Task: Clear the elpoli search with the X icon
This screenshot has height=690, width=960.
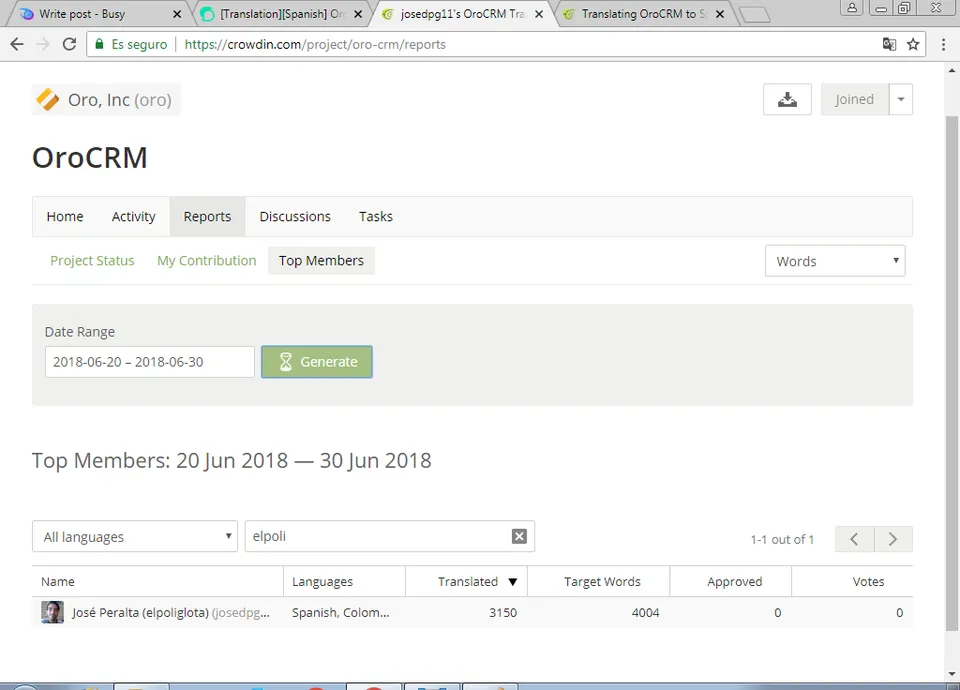Action: 519,536
